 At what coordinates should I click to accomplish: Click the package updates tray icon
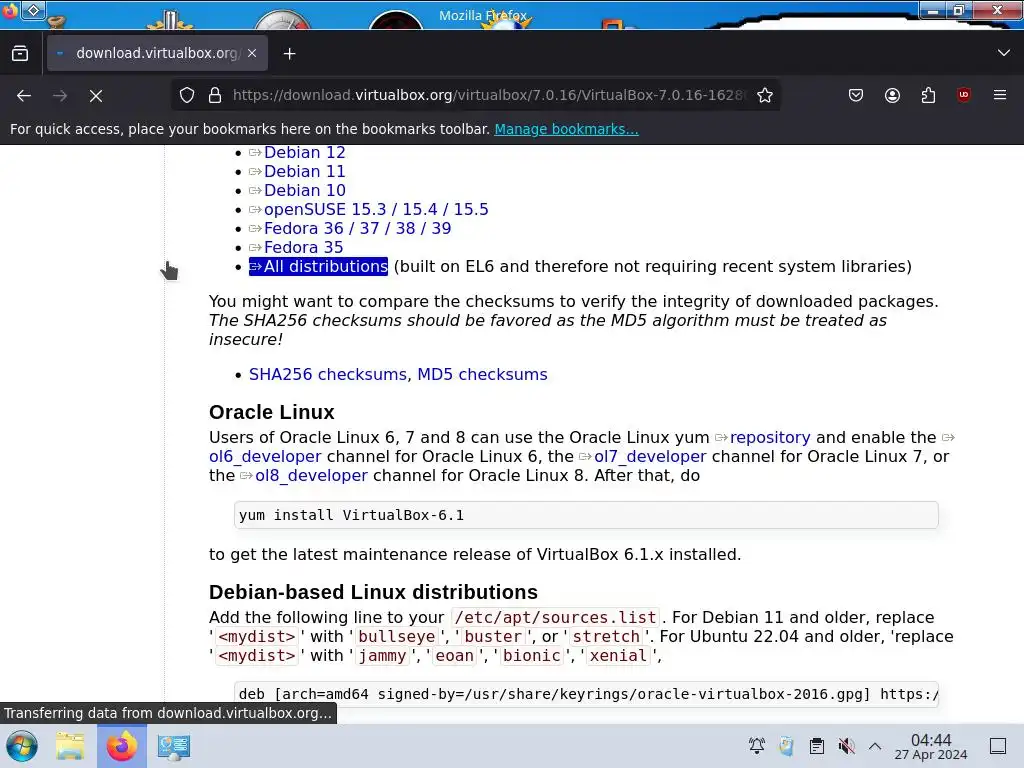[787, 746]
